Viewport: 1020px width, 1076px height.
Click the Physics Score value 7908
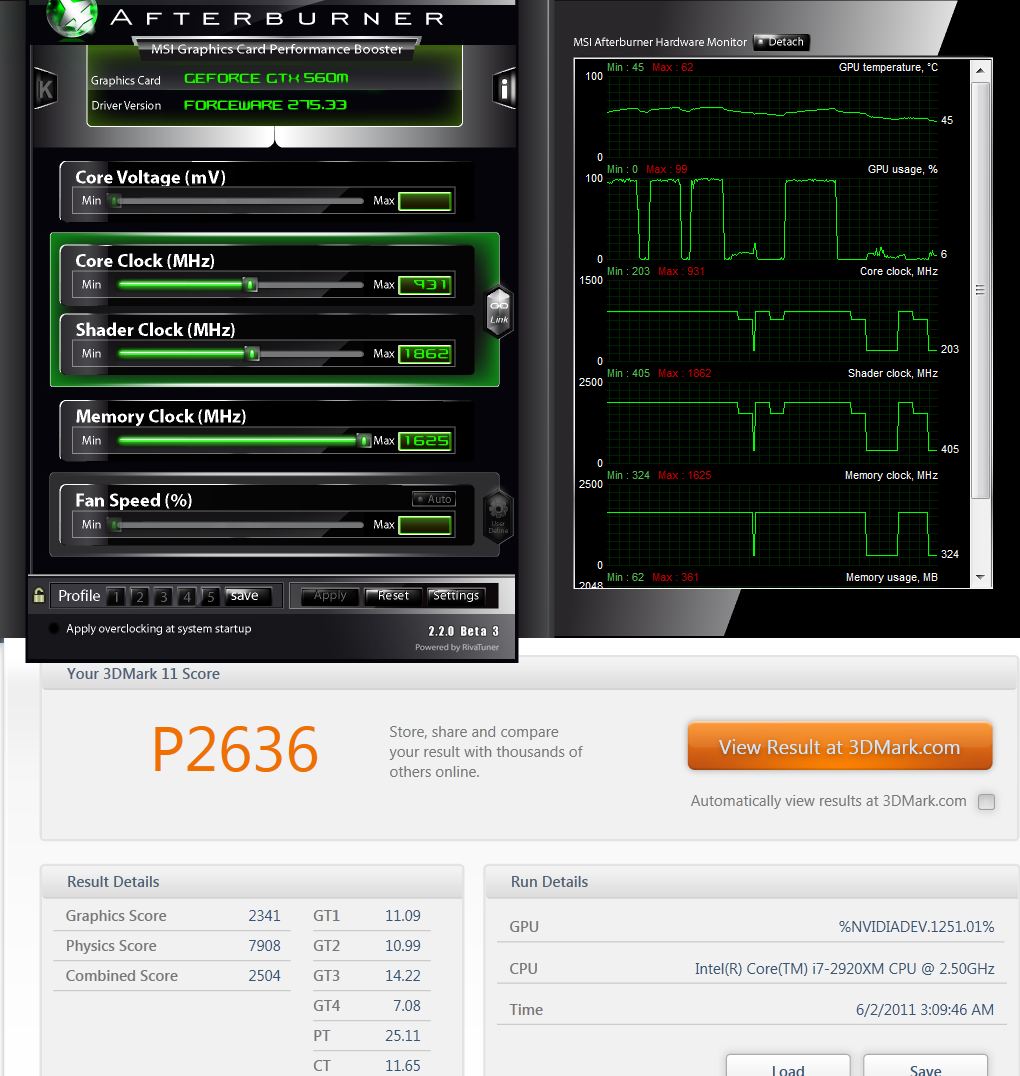pos(264,946)
